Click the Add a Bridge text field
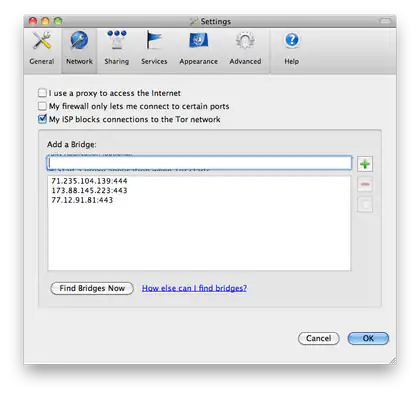 (x=199, y=163)
